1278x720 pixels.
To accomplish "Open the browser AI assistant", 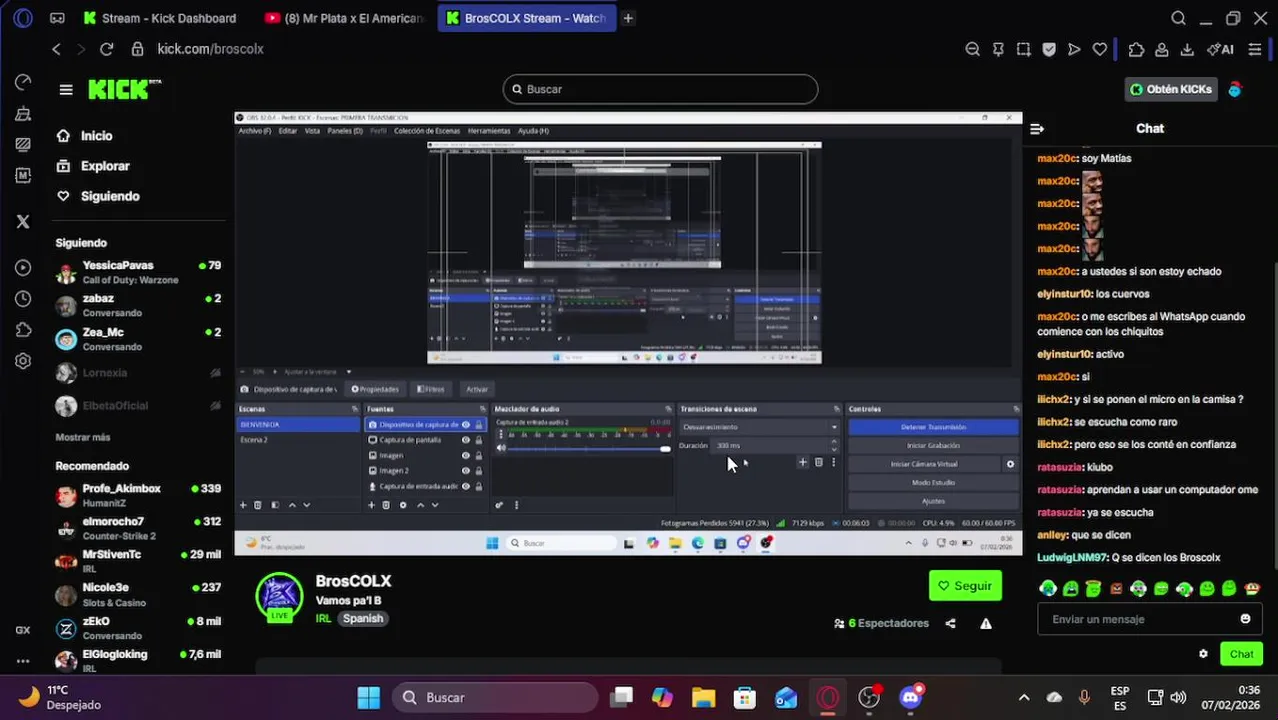I will (x=1220, y=49).
